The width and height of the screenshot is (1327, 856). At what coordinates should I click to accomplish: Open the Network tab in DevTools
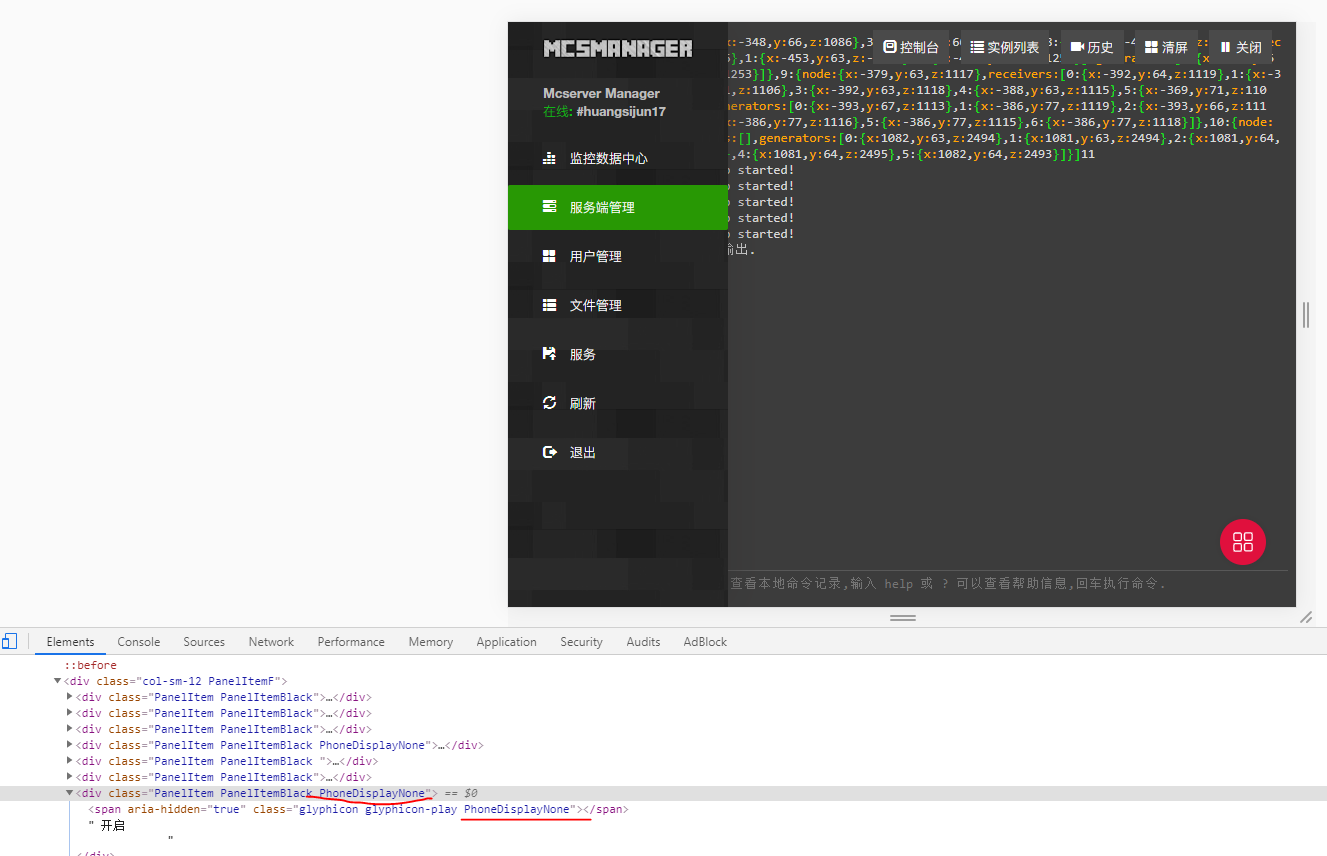271,641
